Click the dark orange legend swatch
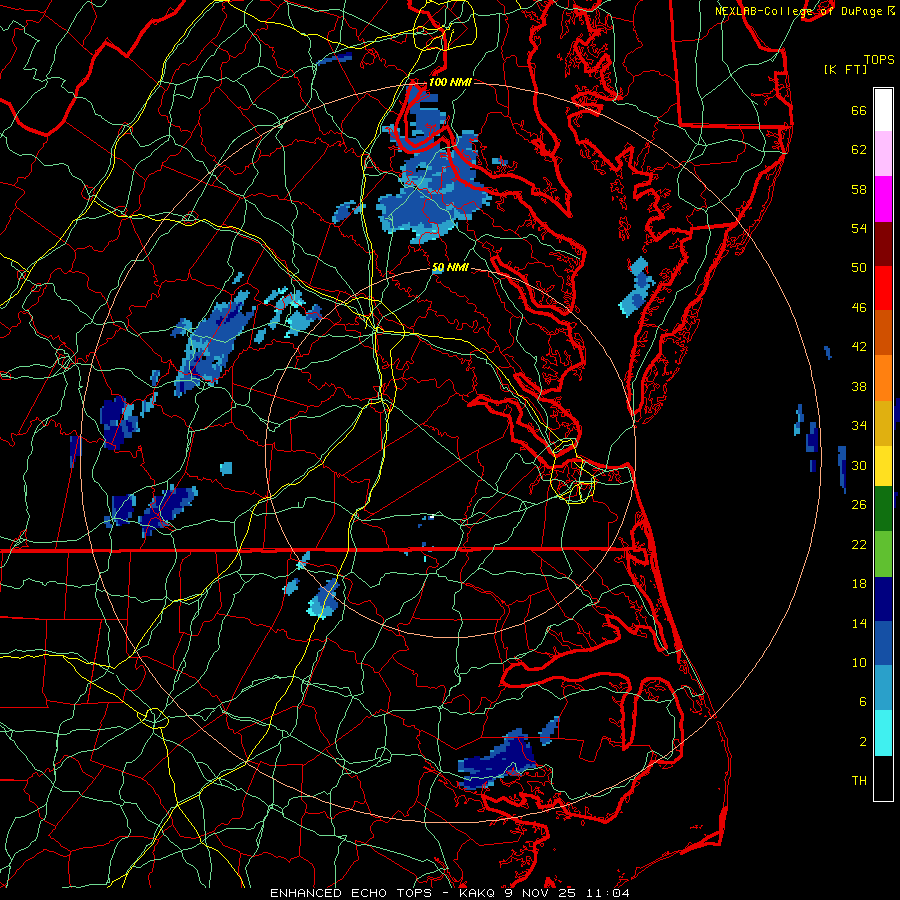The image size is (900, 900). [883, 332]
